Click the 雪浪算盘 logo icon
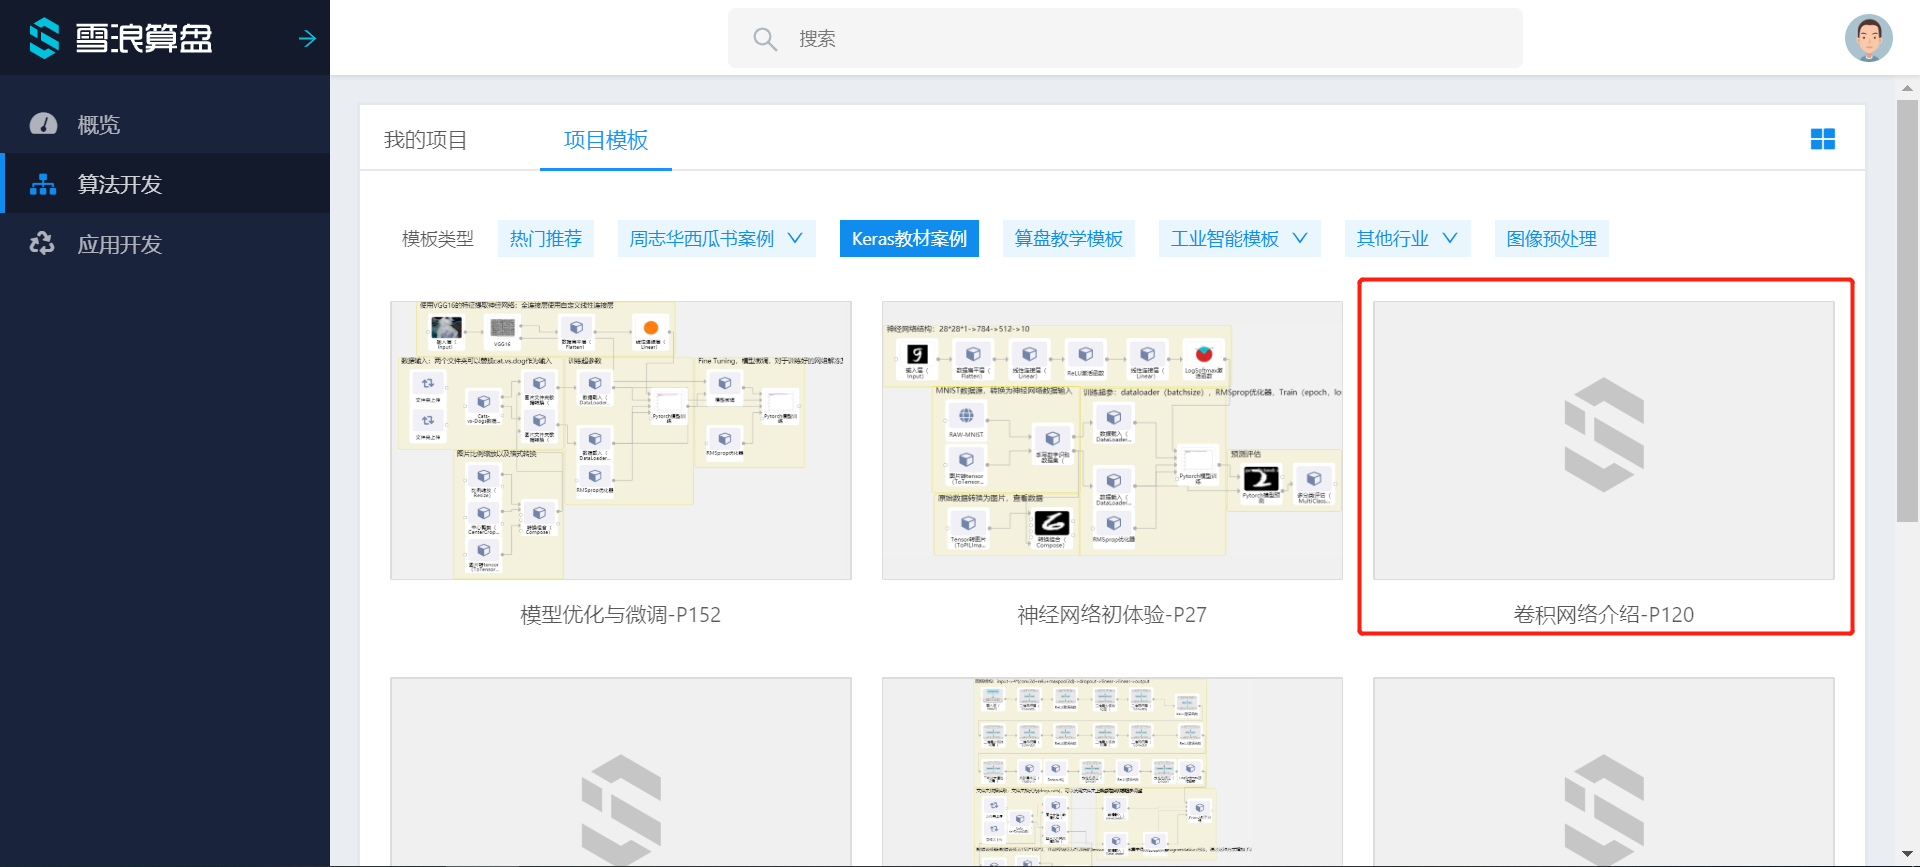Image resolution: width=1920 pixels, height=867 pixels. [44, 38]
